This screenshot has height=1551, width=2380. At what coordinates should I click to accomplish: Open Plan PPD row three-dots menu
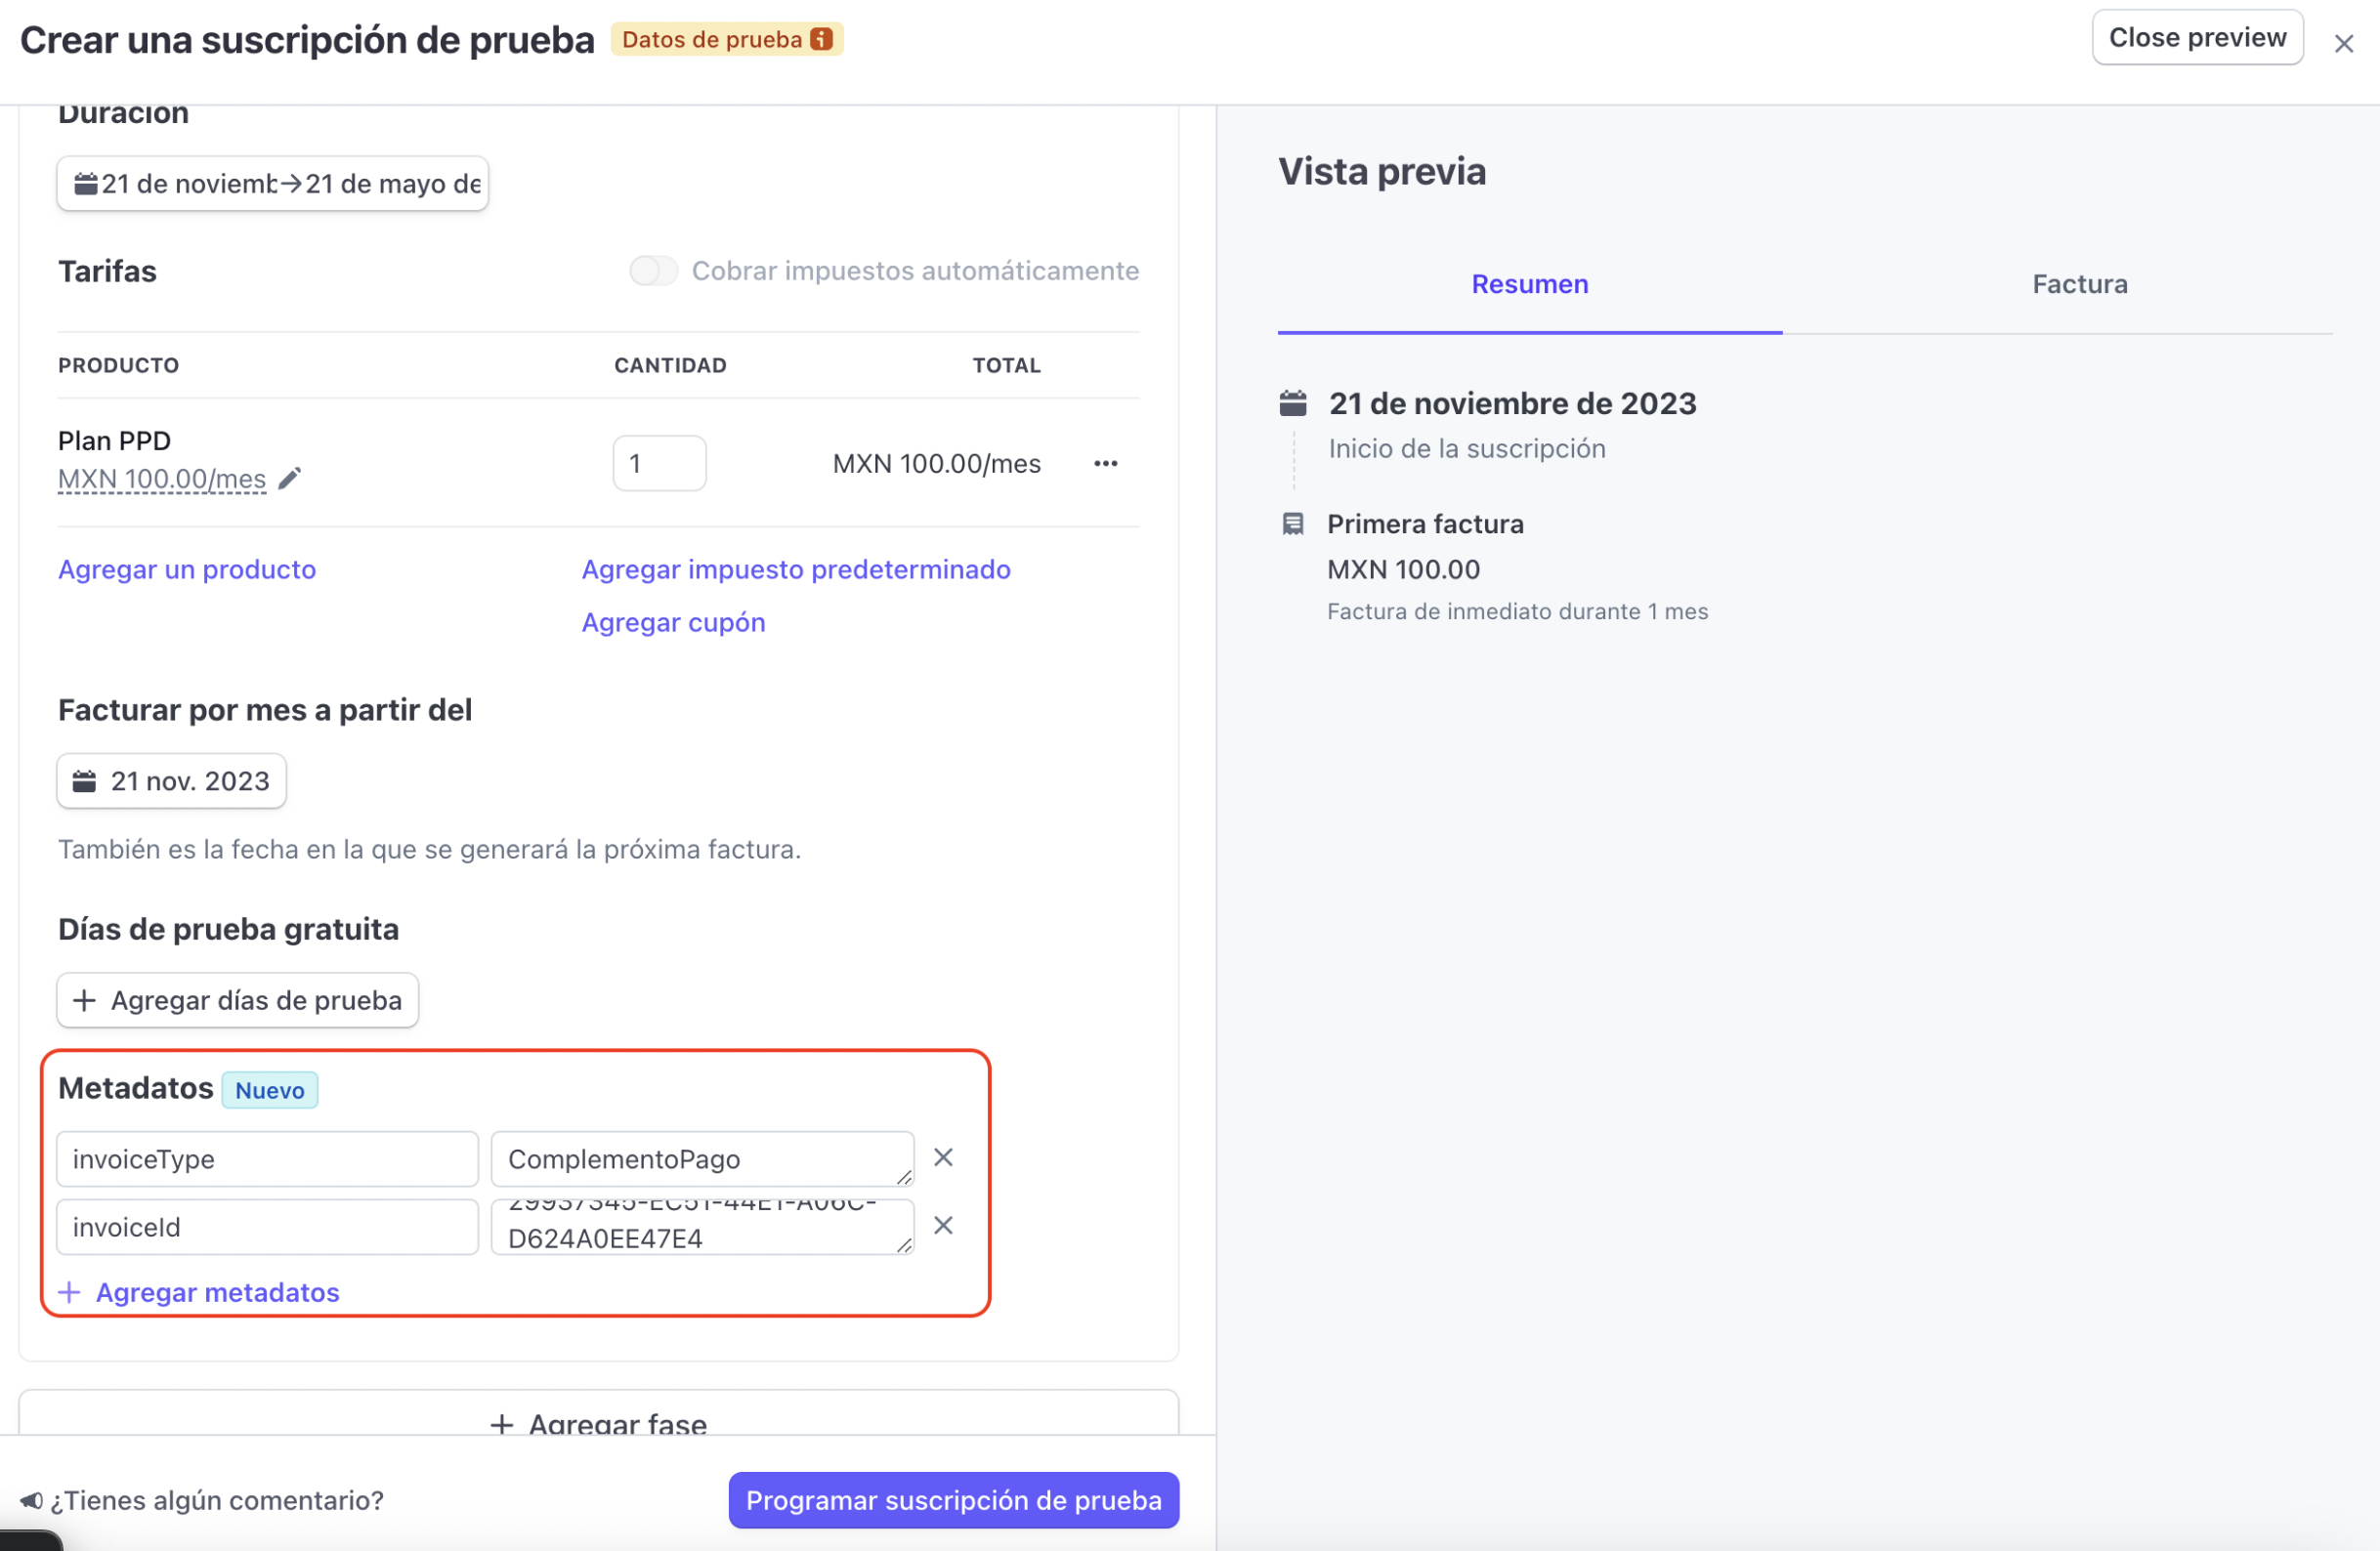tap(1105, 463)
